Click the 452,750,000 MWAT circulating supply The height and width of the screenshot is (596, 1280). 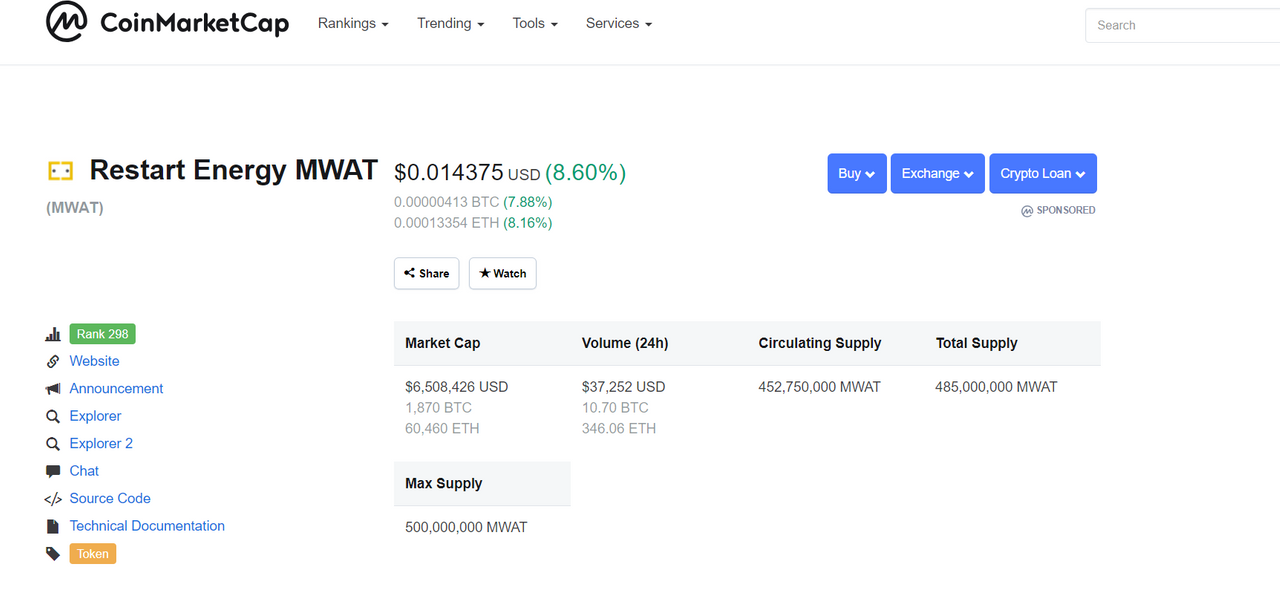[820, 387]
